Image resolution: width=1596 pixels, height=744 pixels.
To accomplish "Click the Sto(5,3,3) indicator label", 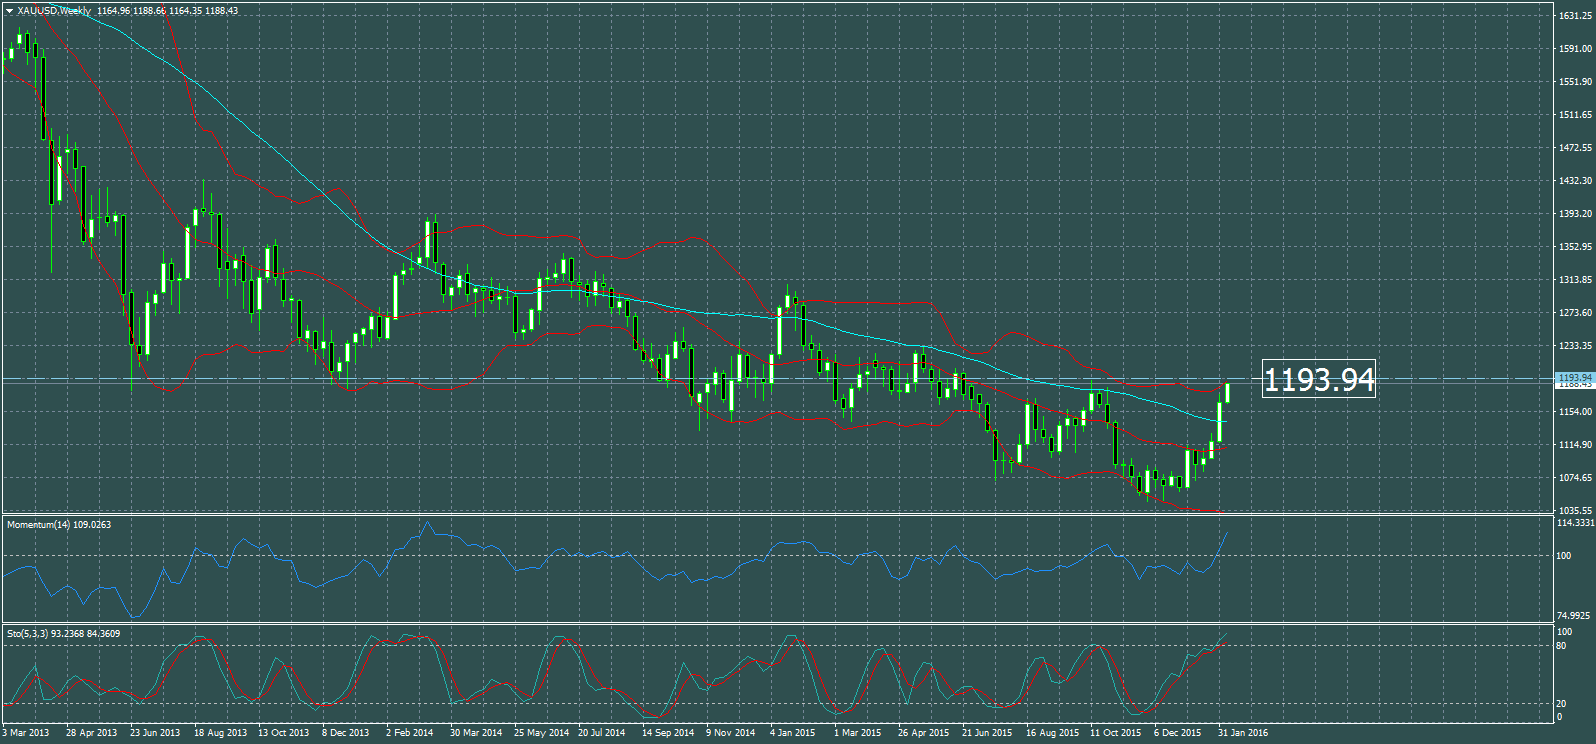I will point(63,633).
